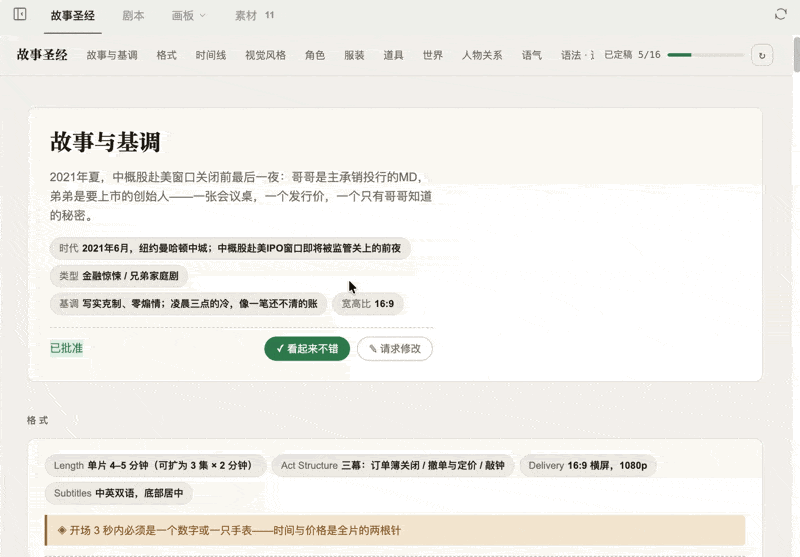
Task: Click the 素材 count badge 11
Action: pyautogui.click(x=269, y=15)
